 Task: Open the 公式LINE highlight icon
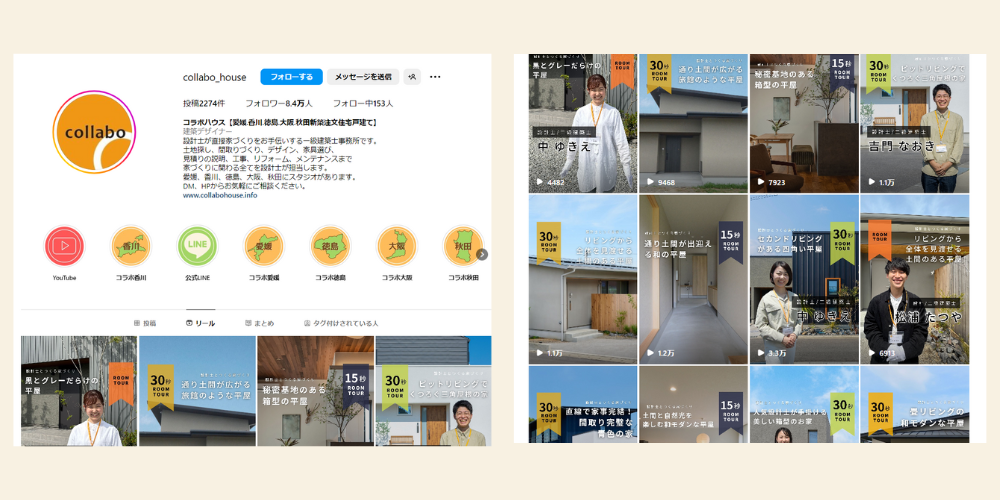point(197,246)
